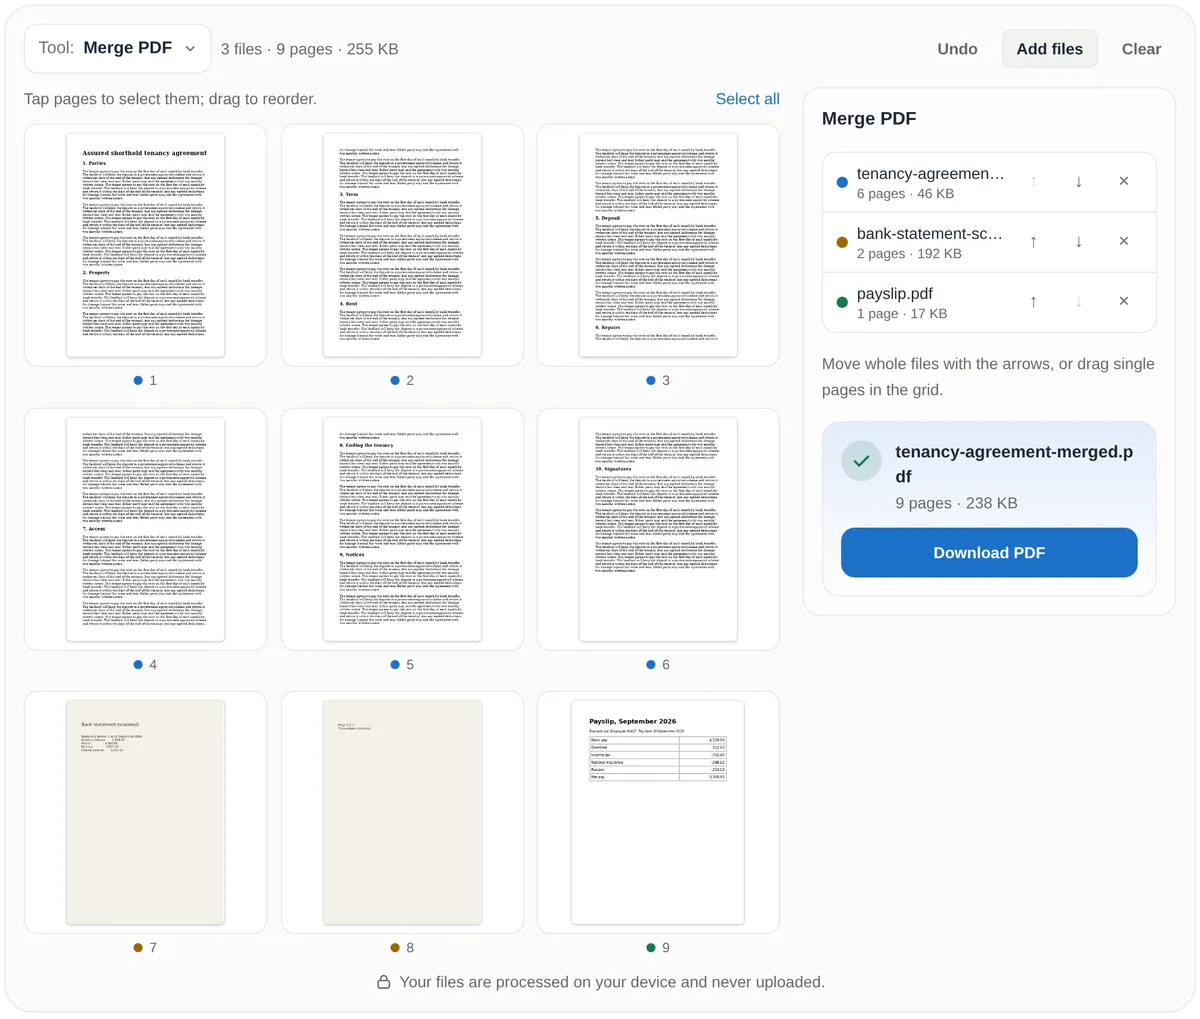The height and width of the screenshot is (1019, 1200).
Task: Click the page 1 number label
Action: 153,381
